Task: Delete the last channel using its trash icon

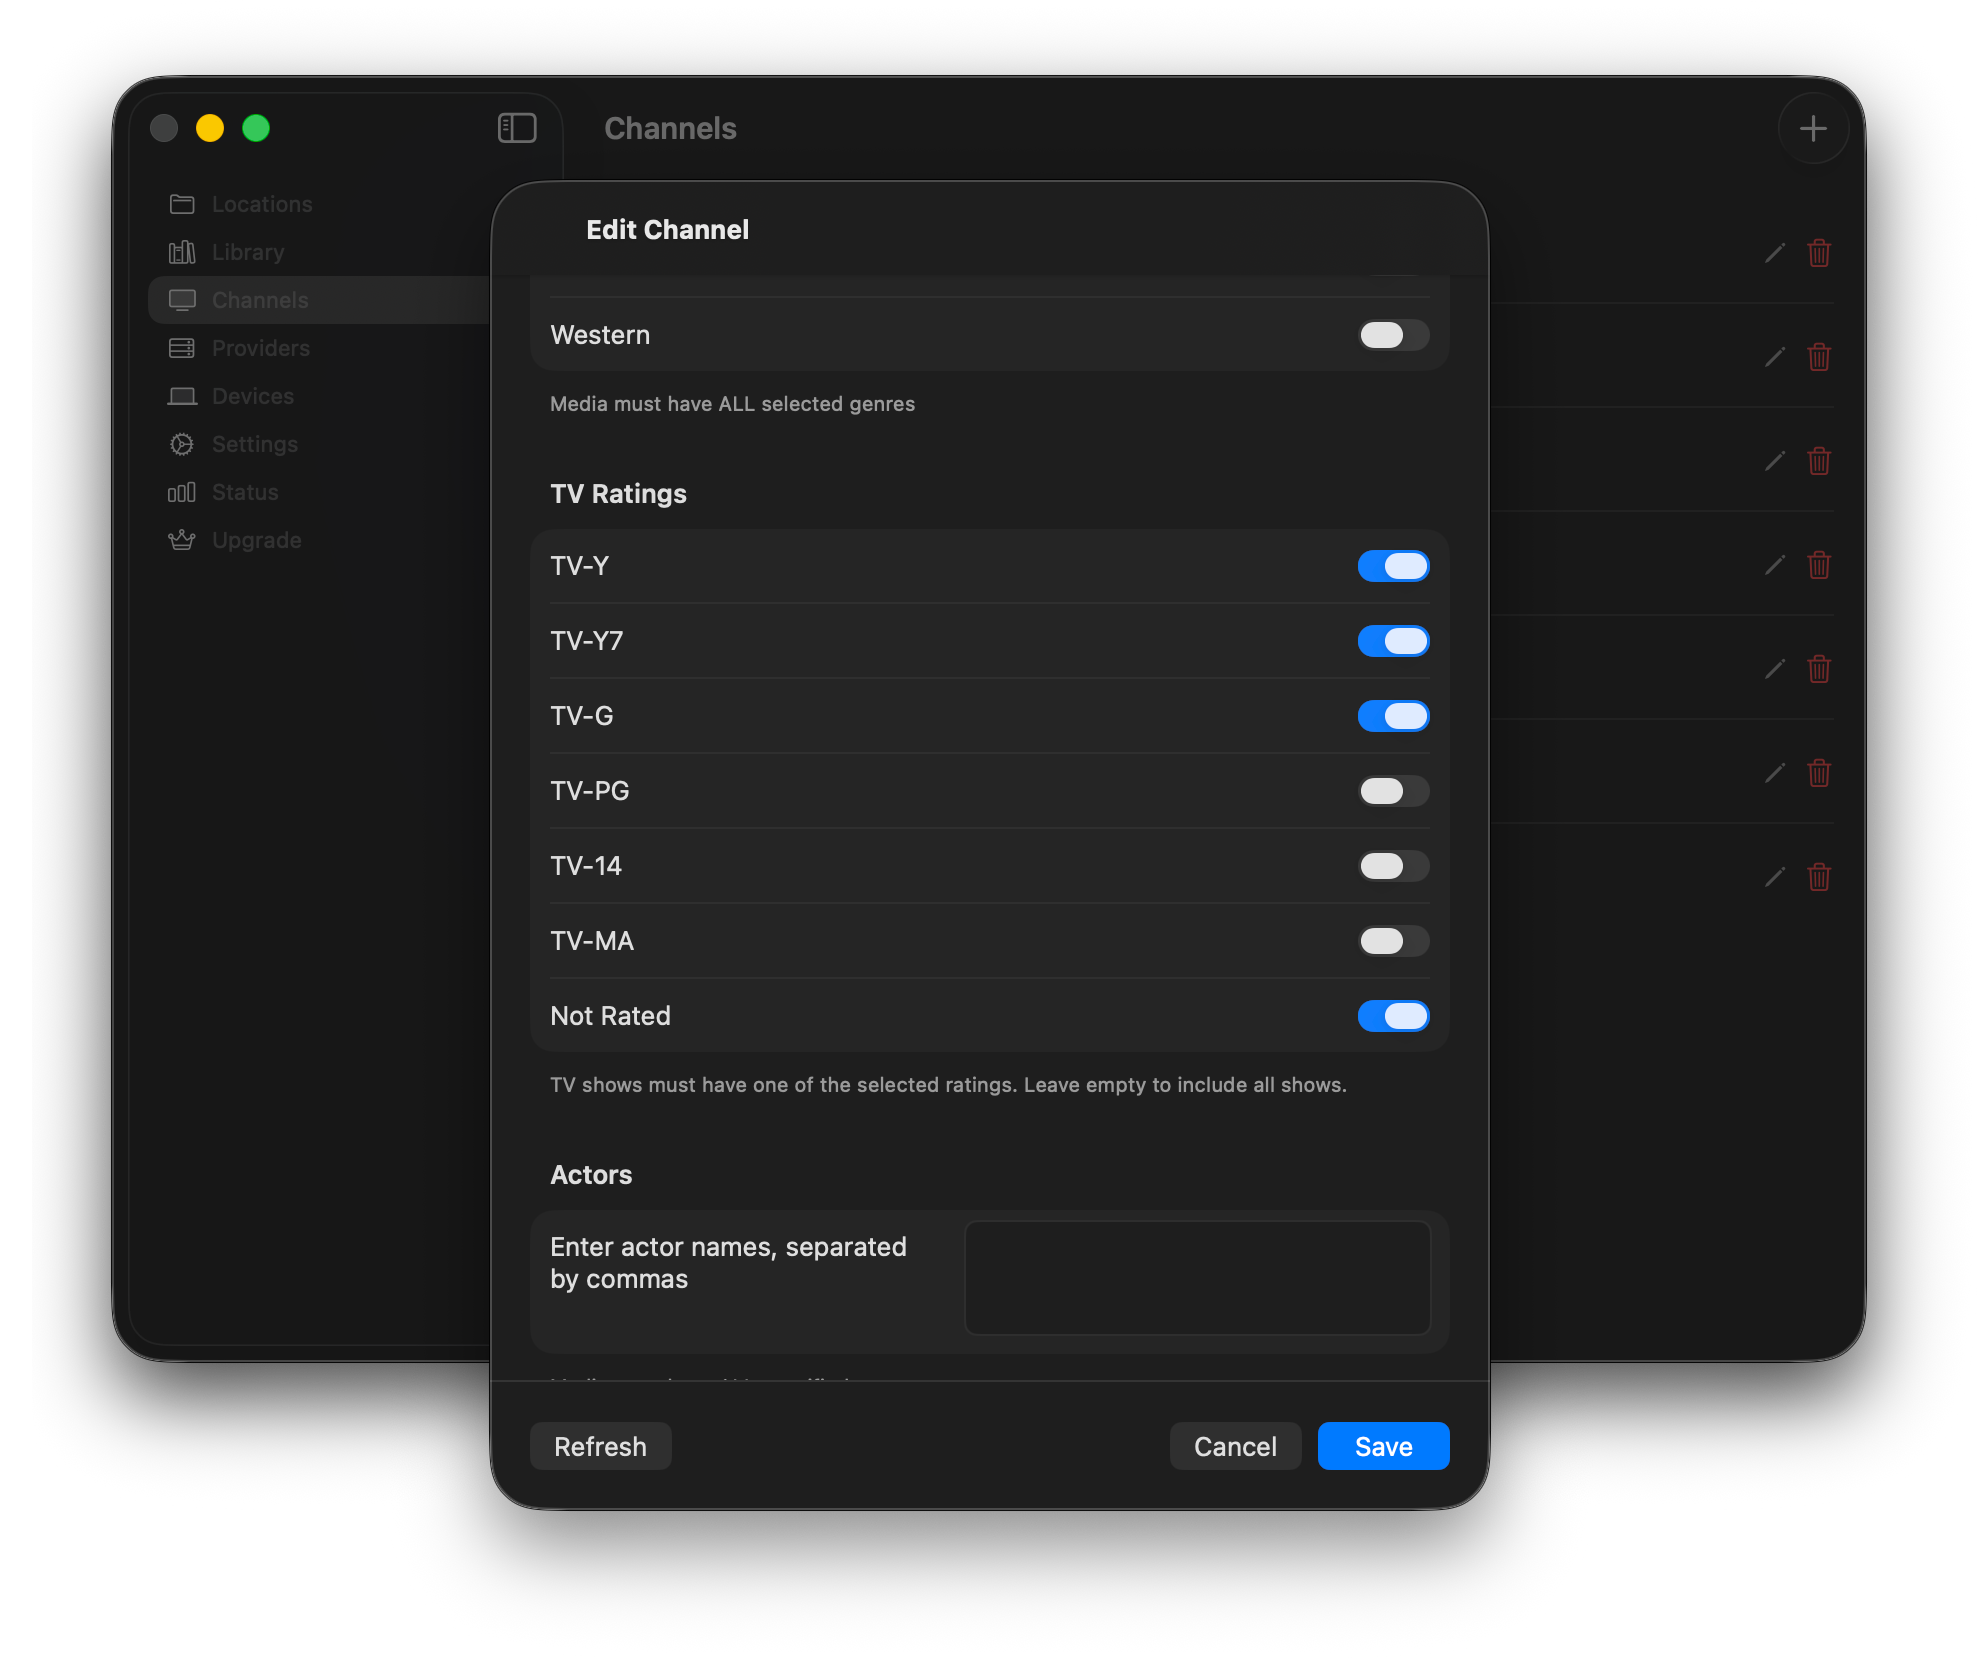Action: pyautogui.click(x=1819, y=877)
